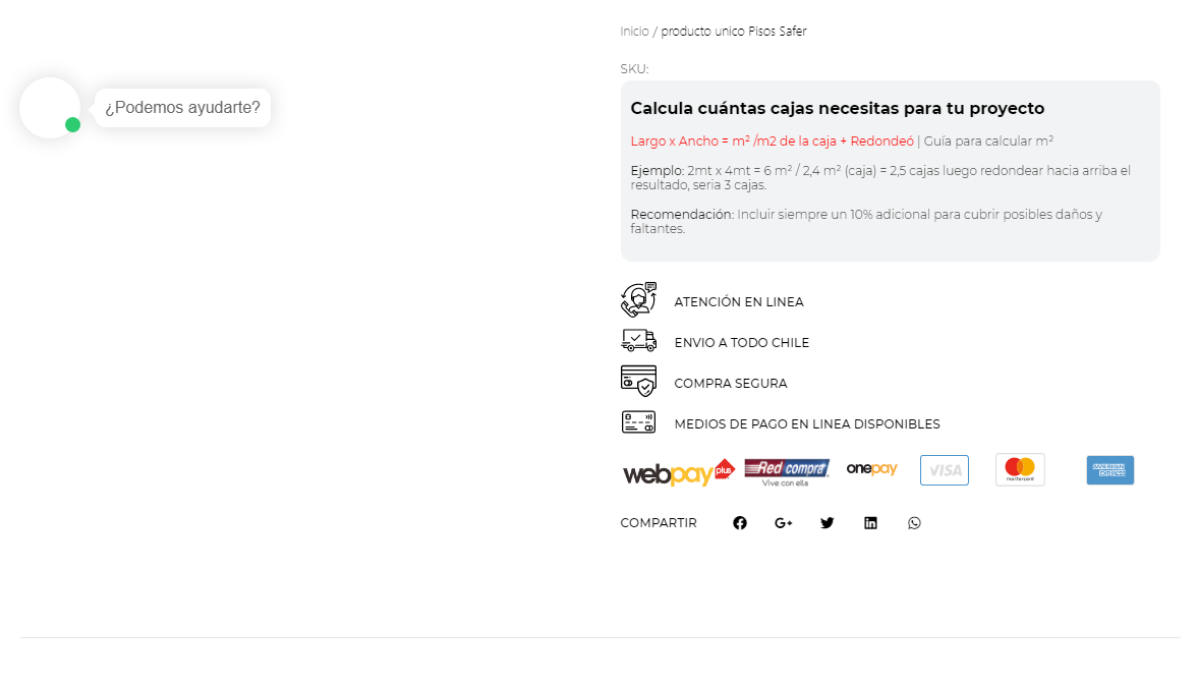The width and height of the screenshot is (1200, 698).
Task: Click the secure purchase shield icon
Action: pos(639,381)
